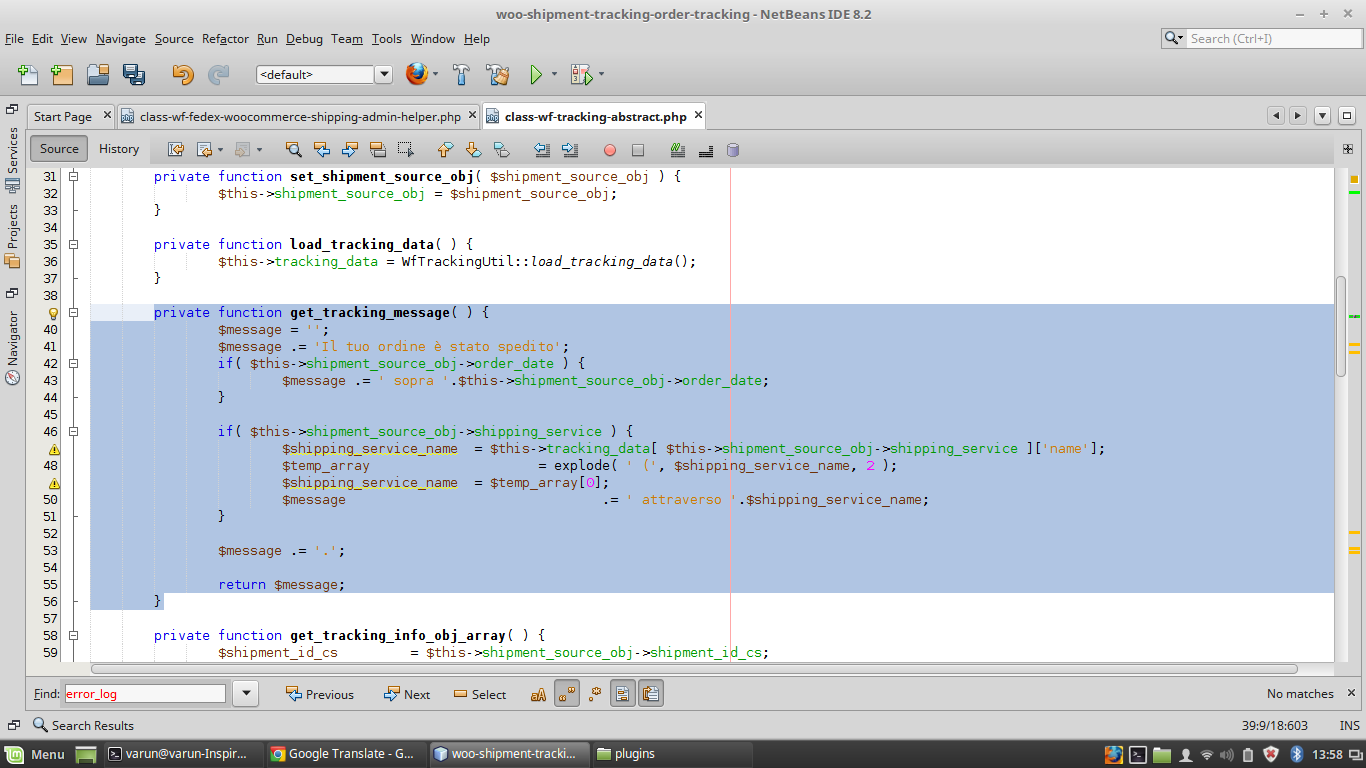The height and width of the screenshot is (768, 1366).
Task: Collapse the get_tracking_info_obj_array function fold
Action: [74, 636]
